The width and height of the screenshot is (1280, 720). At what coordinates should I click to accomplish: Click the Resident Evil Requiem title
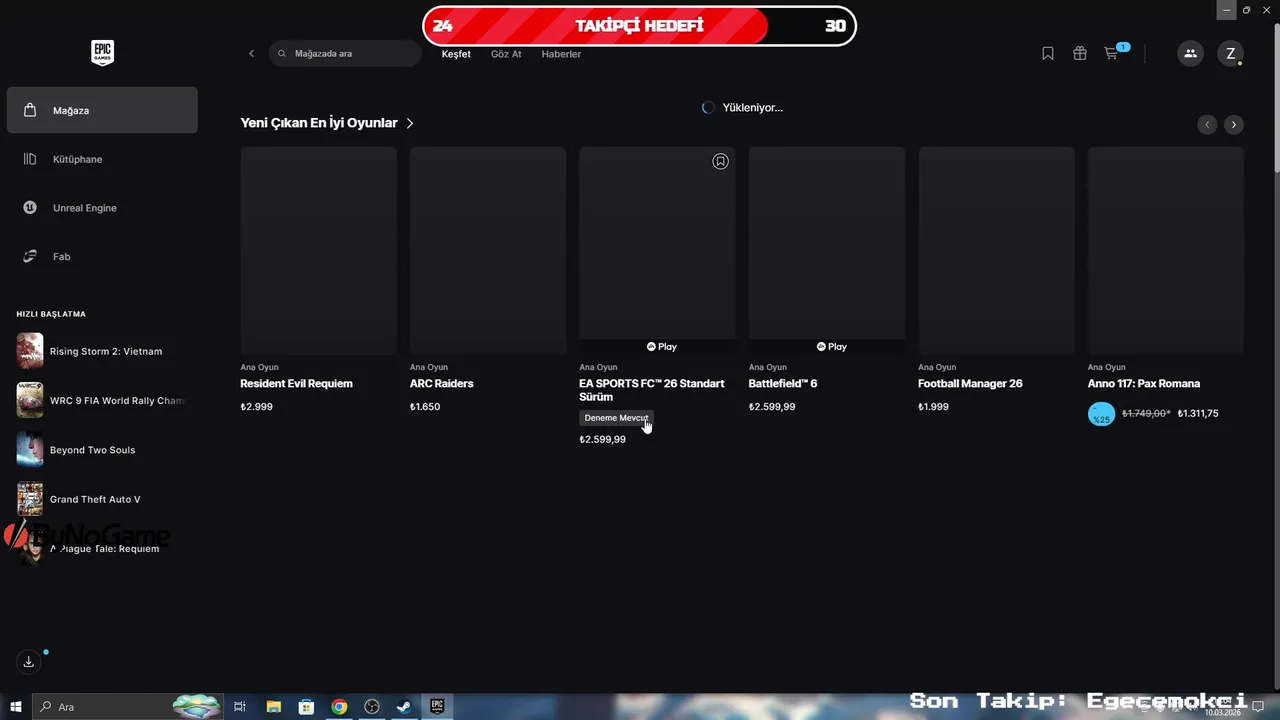click(296, 384)
